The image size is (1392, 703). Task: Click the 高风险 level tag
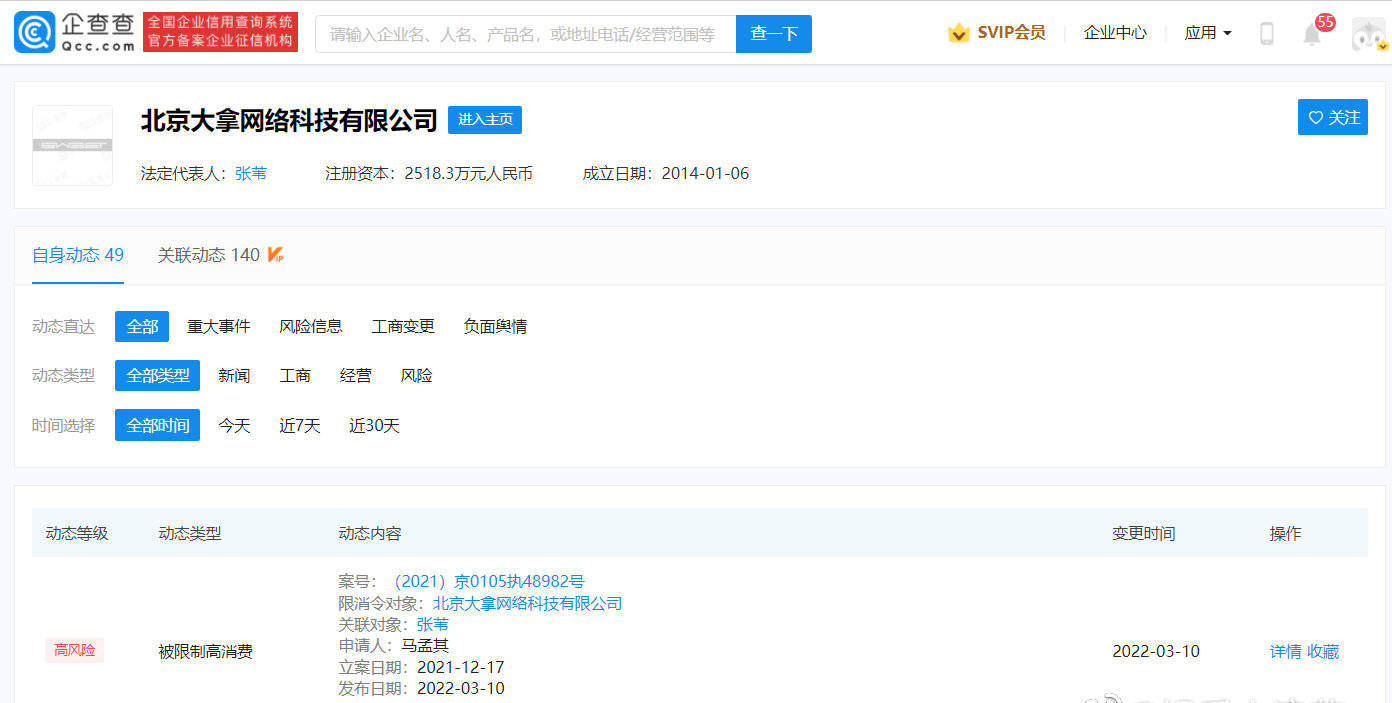click(x=75, y=650)
